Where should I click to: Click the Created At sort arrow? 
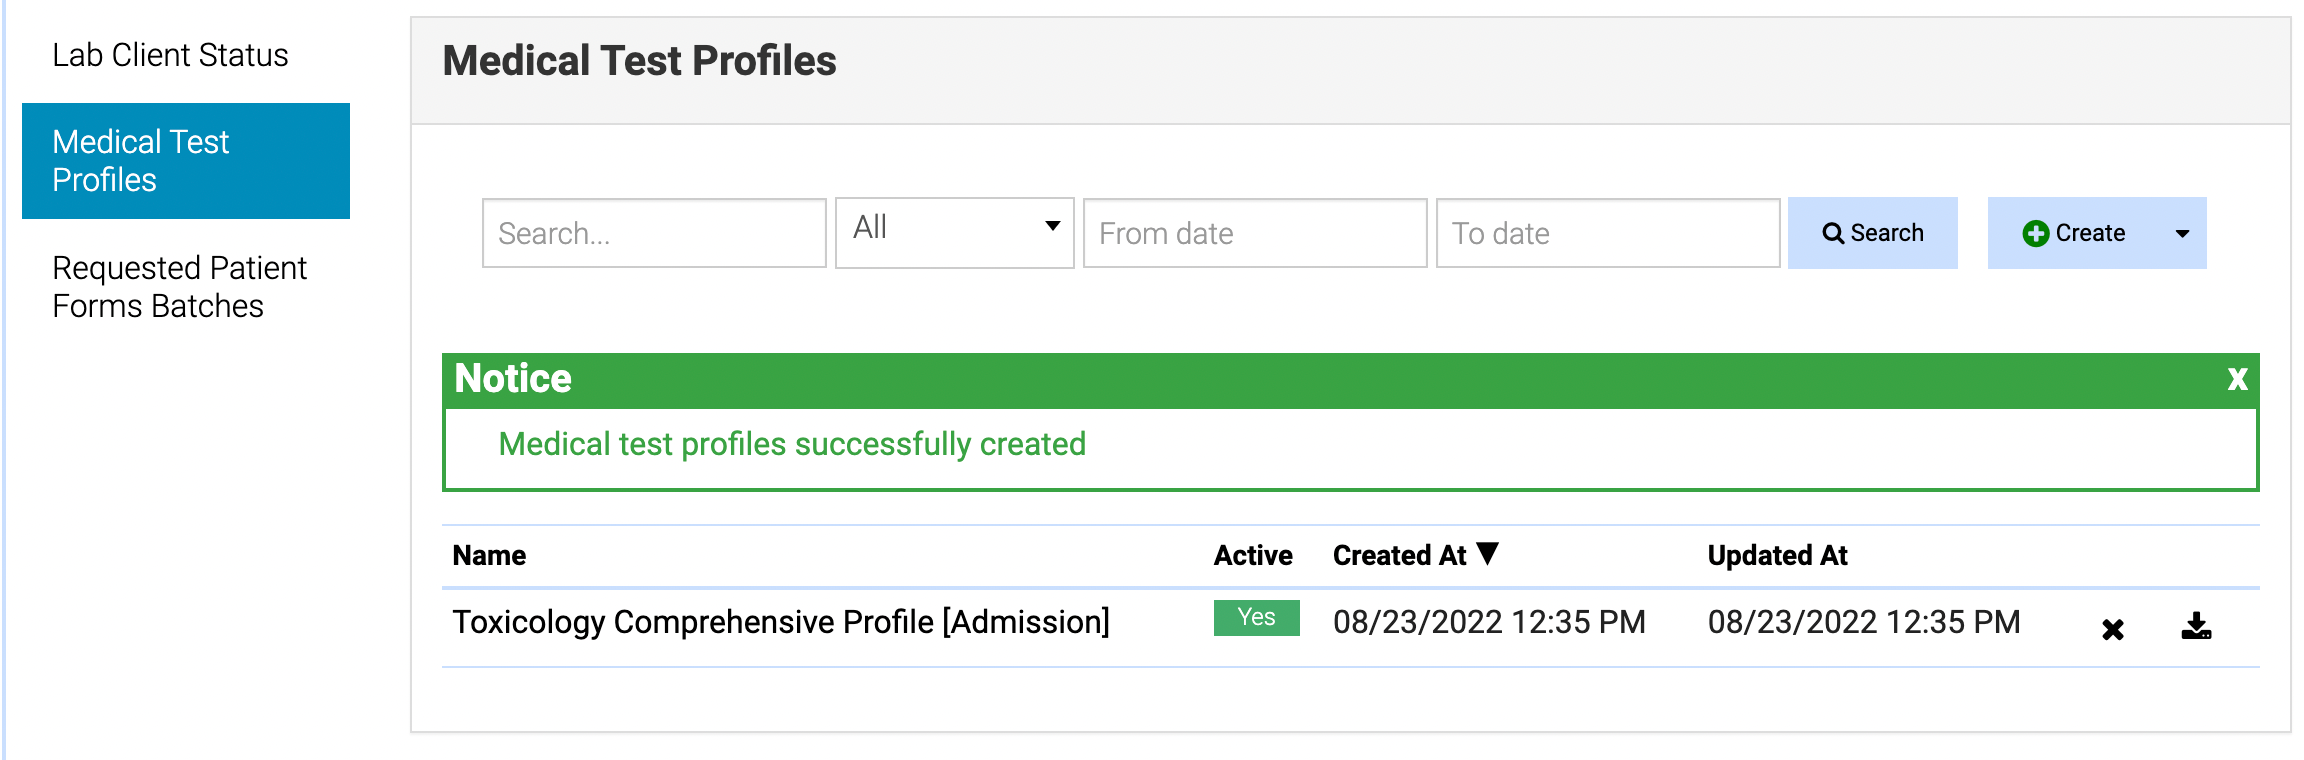tap(1488, 554)
